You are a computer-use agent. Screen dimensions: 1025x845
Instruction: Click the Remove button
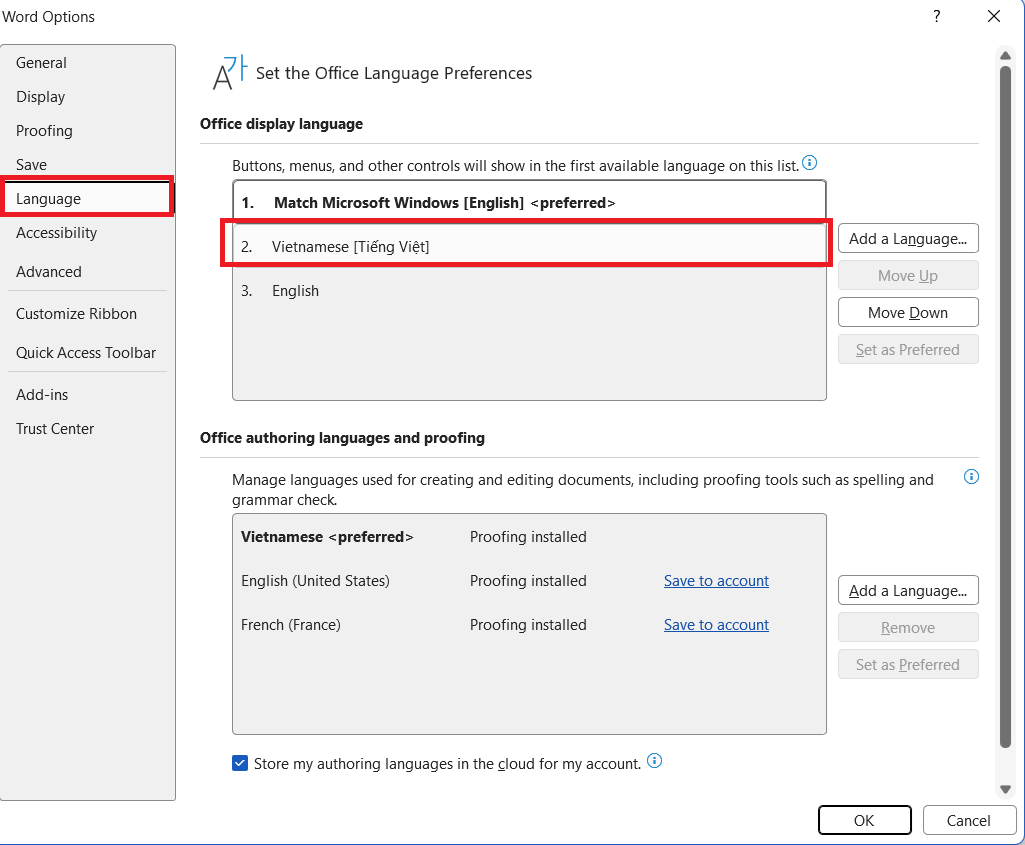click(x=908, y=627)
